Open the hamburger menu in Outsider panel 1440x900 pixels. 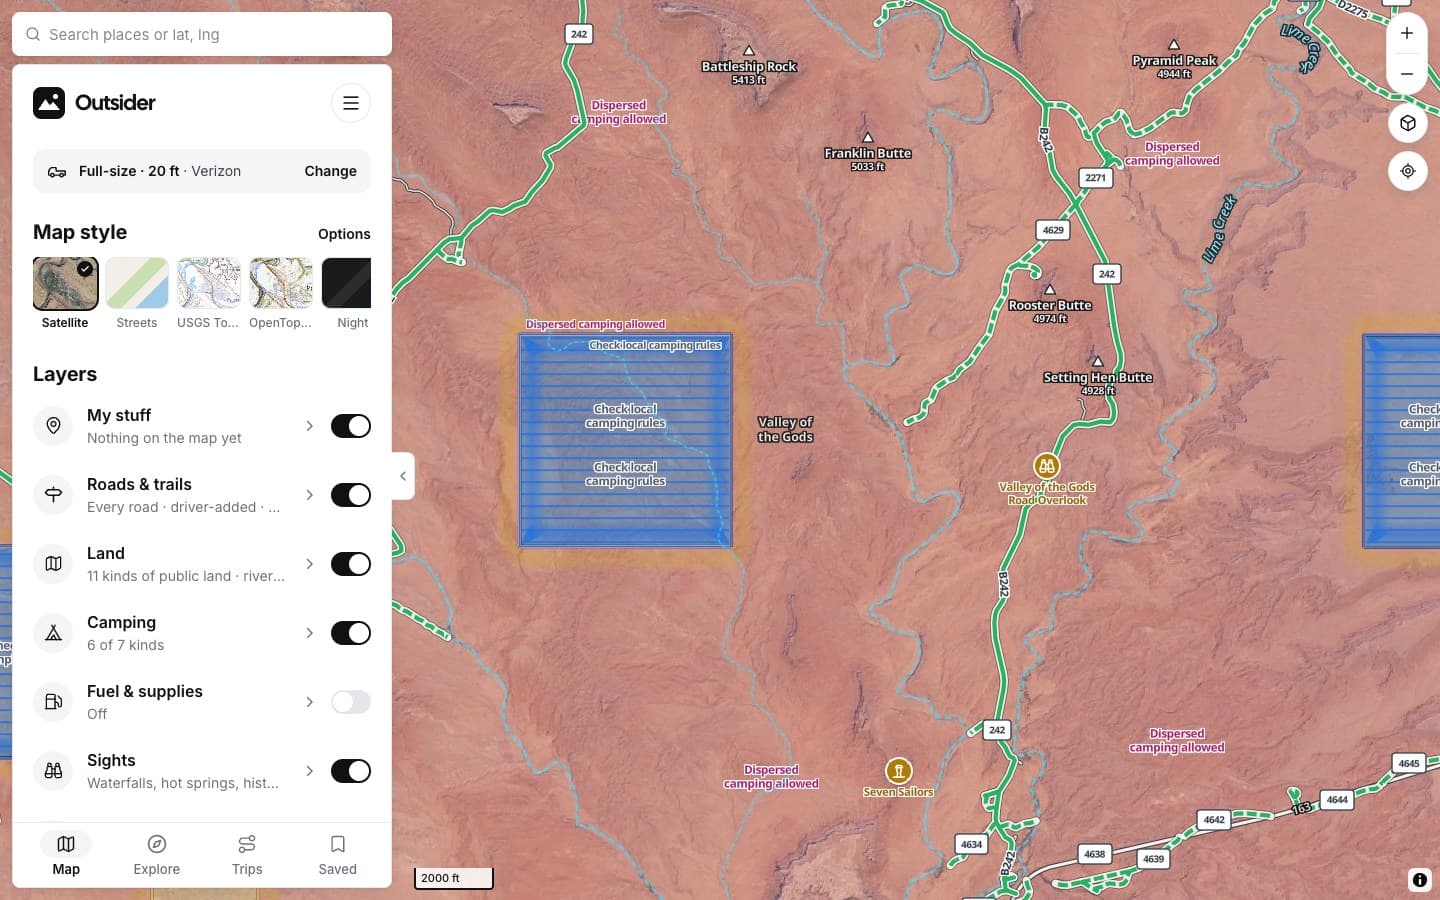coord(351,103)
